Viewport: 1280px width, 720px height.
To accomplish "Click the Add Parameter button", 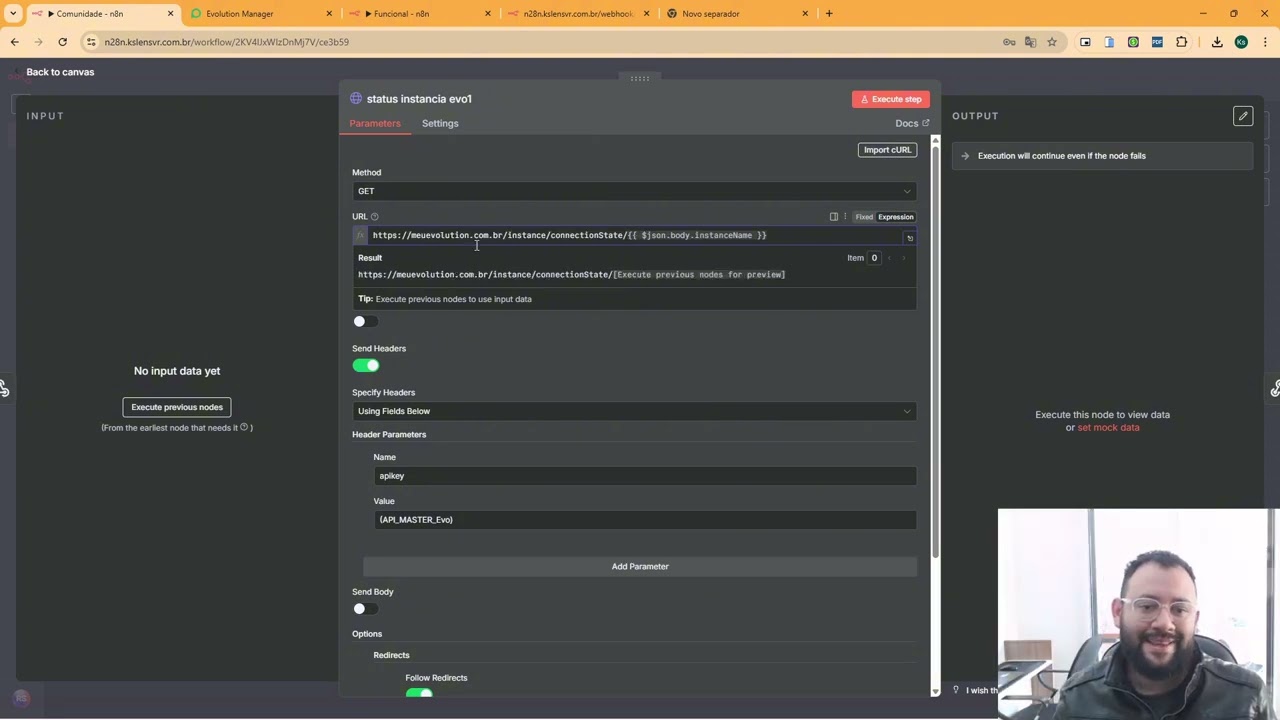I will tap(640, 566).
